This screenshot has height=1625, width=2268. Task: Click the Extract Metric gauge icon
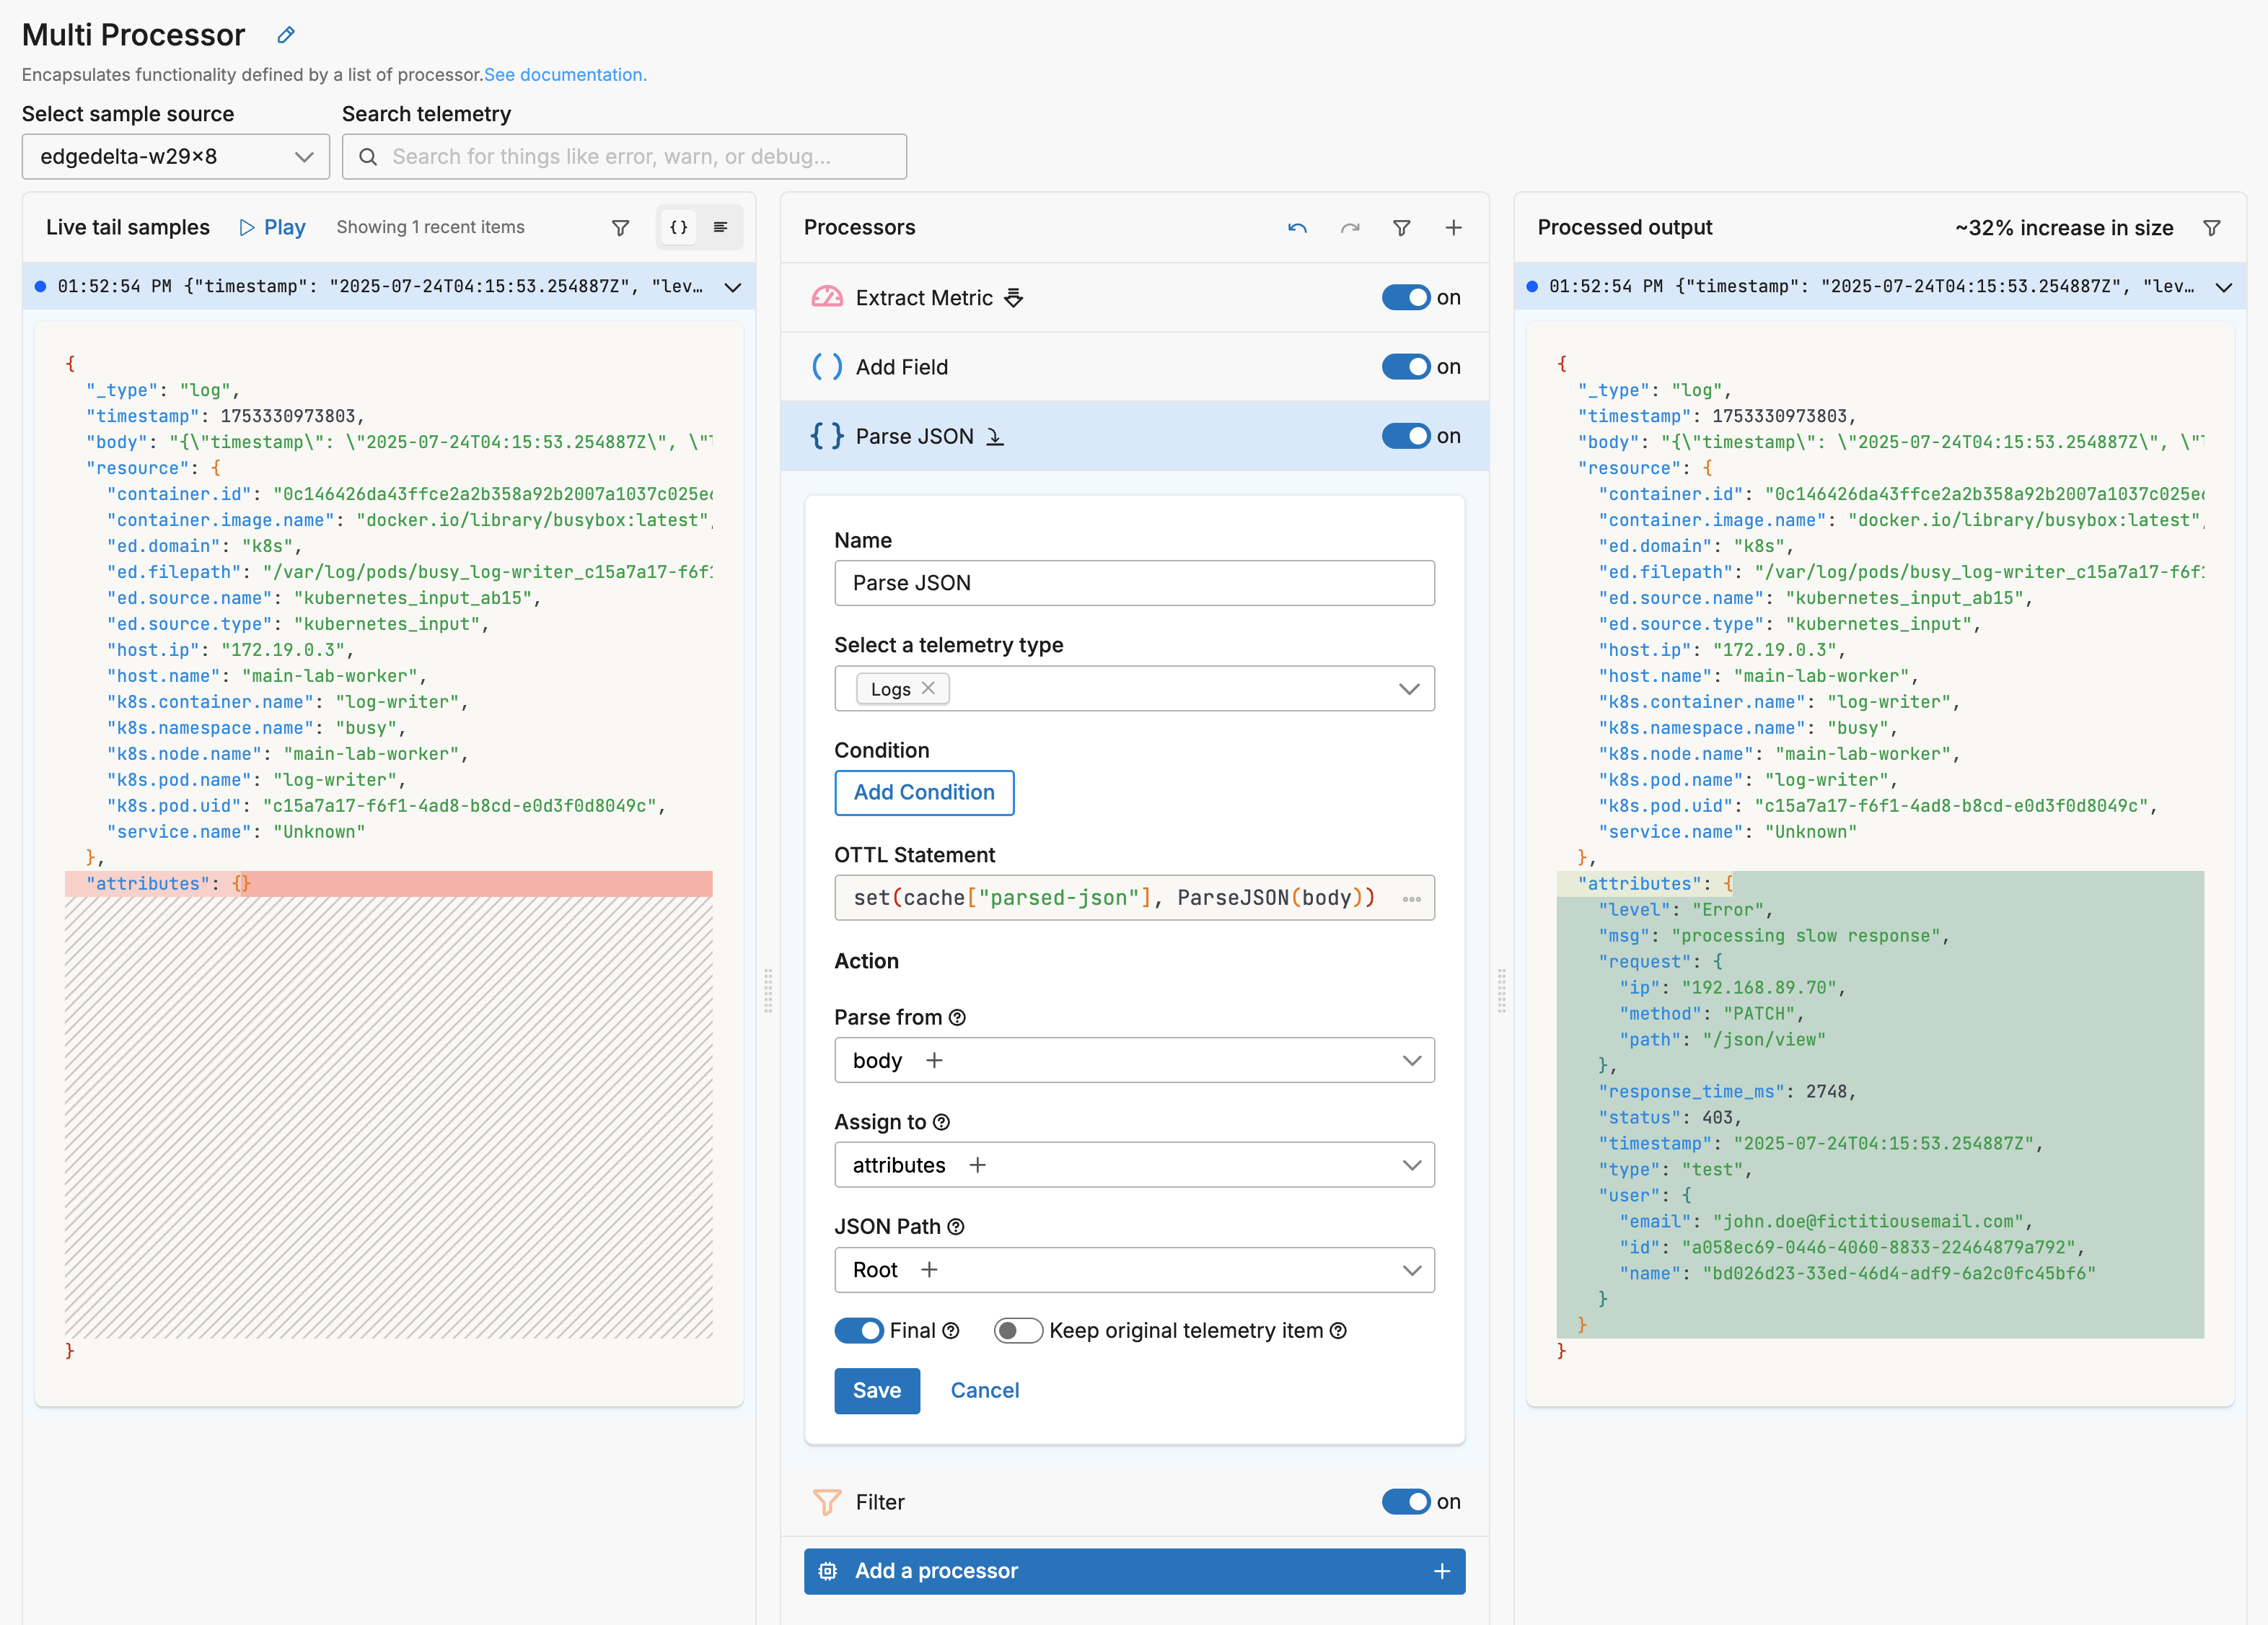click(x=827, y=297)
